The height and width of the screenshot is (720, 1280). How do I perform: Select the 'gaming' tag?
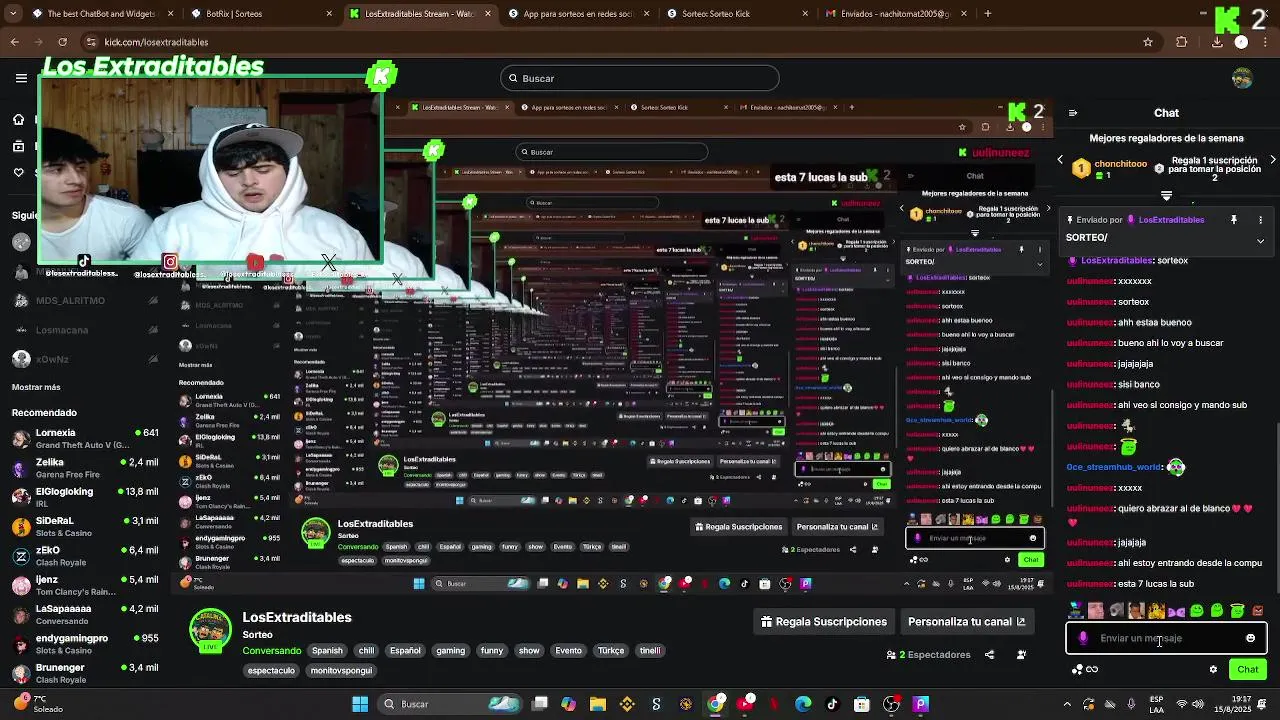450,651
